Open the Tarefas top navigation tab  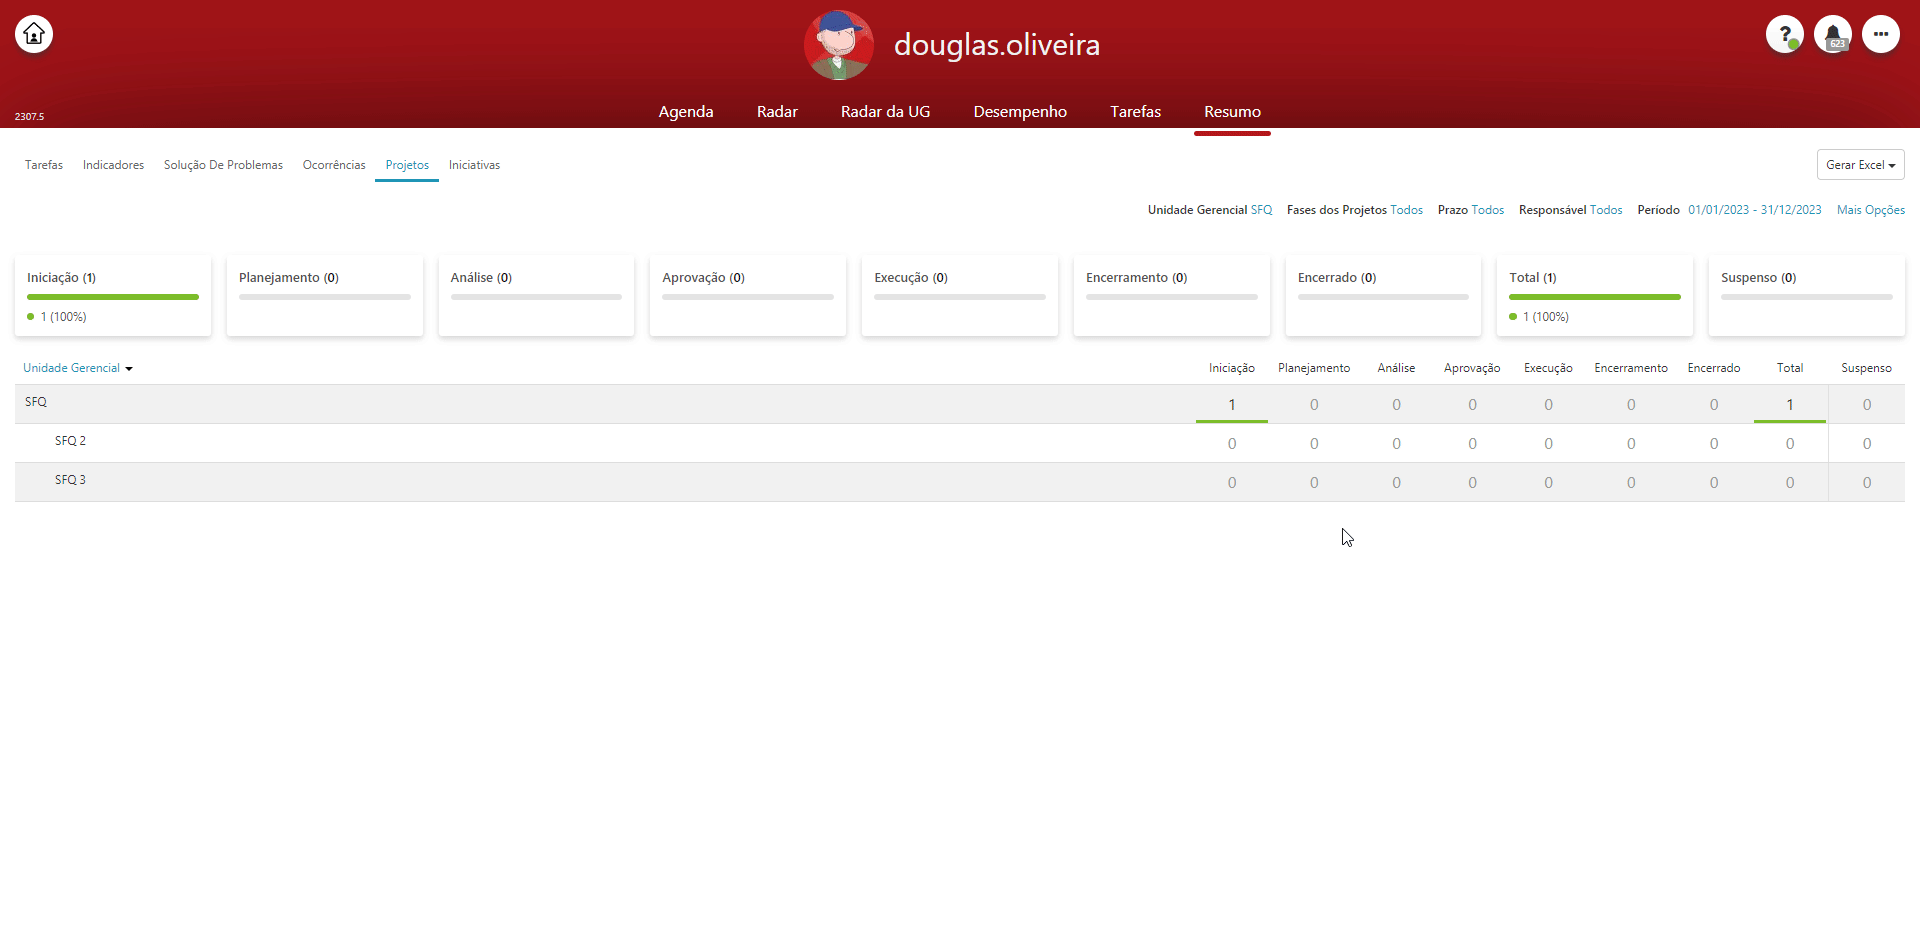click(x=1135, y=112)
